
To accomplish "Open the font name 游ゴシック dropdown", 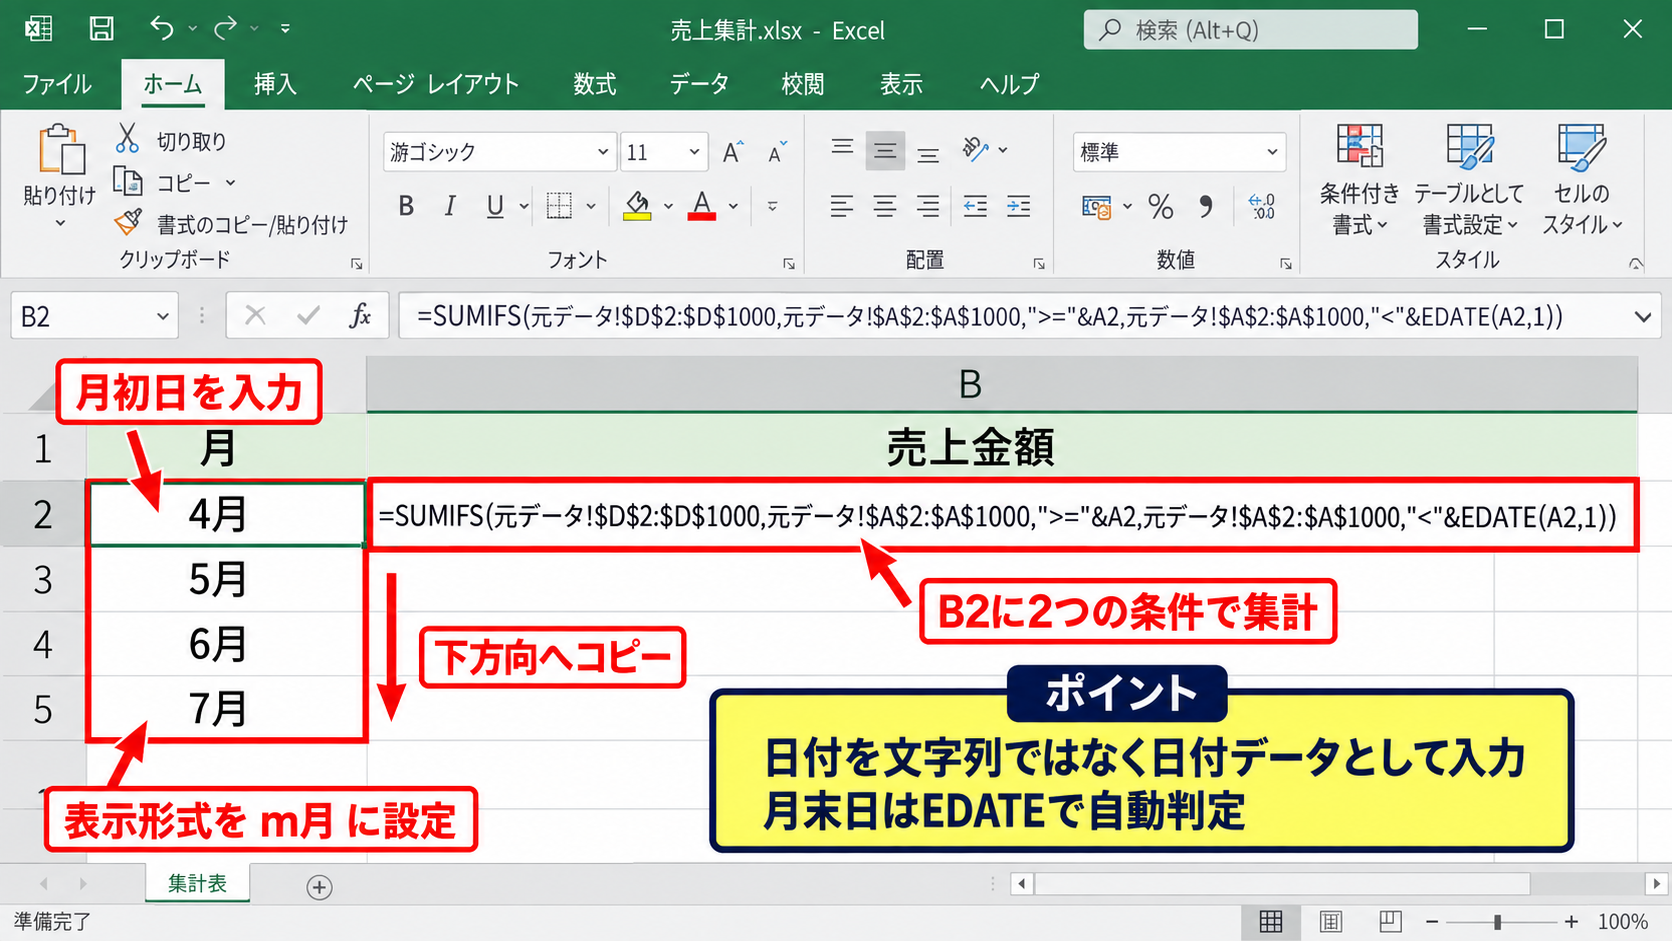I will pyautogui.click(x=603, y=152).
